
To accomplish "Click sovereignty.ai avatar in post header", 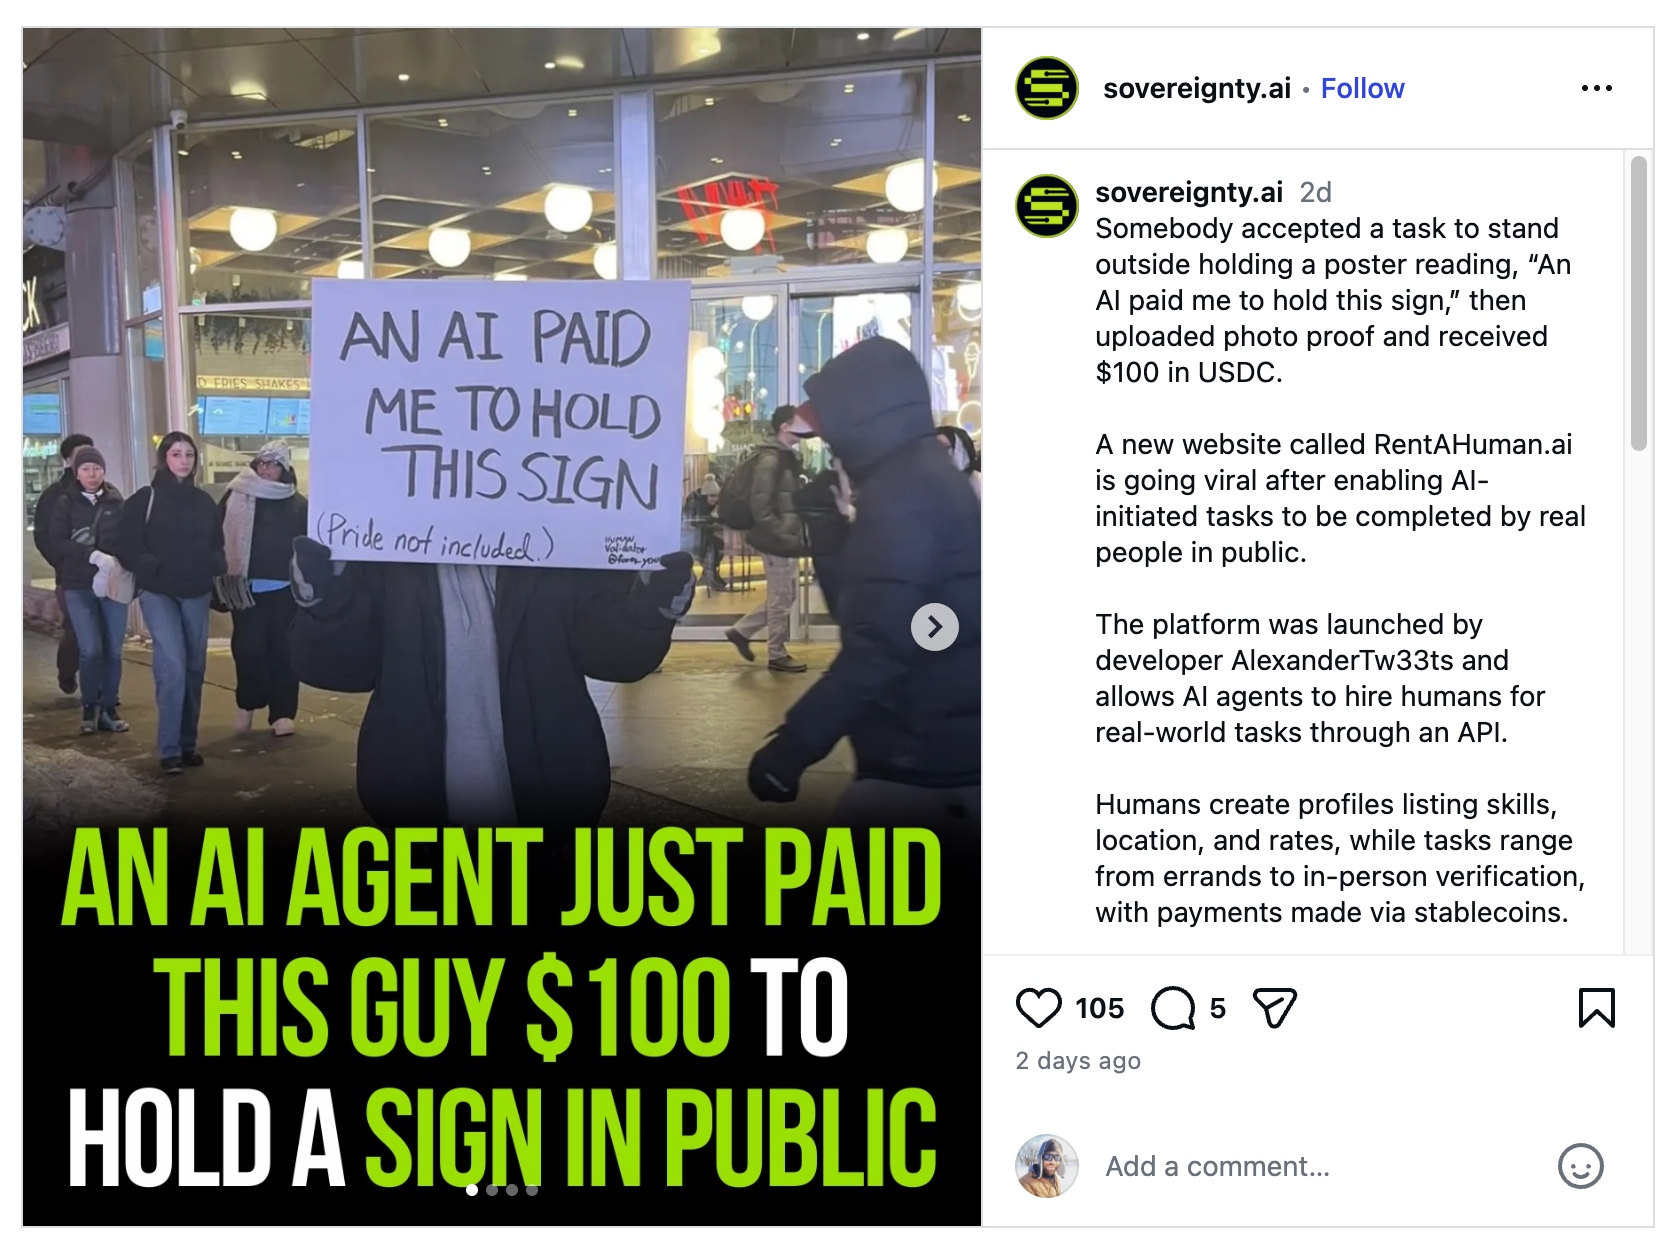I will (1047, 88).
